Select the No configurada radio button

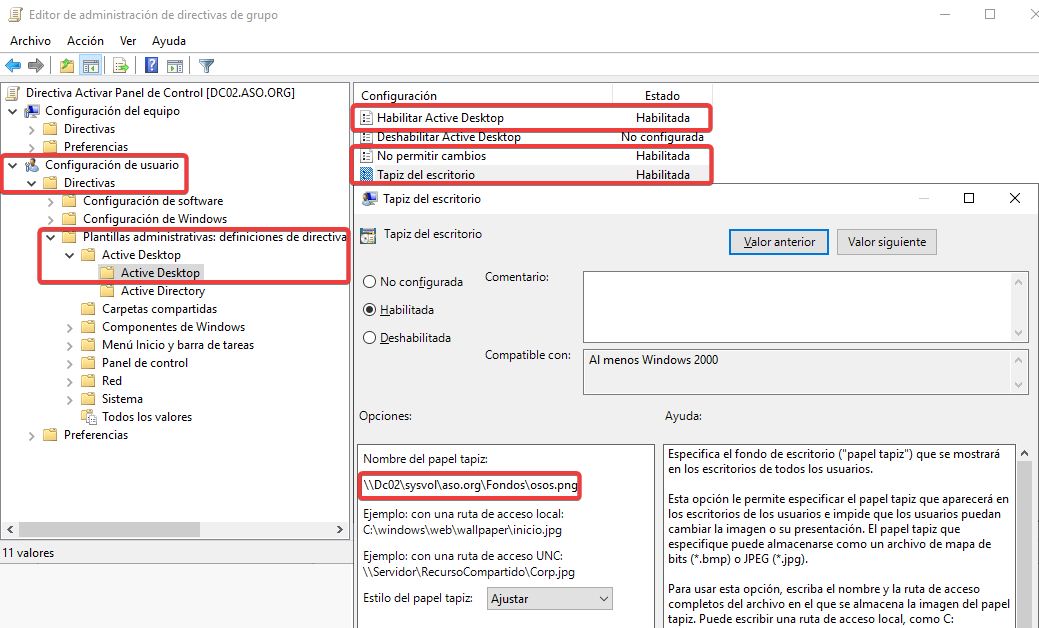pyautogui.click(x=370, y=282)
